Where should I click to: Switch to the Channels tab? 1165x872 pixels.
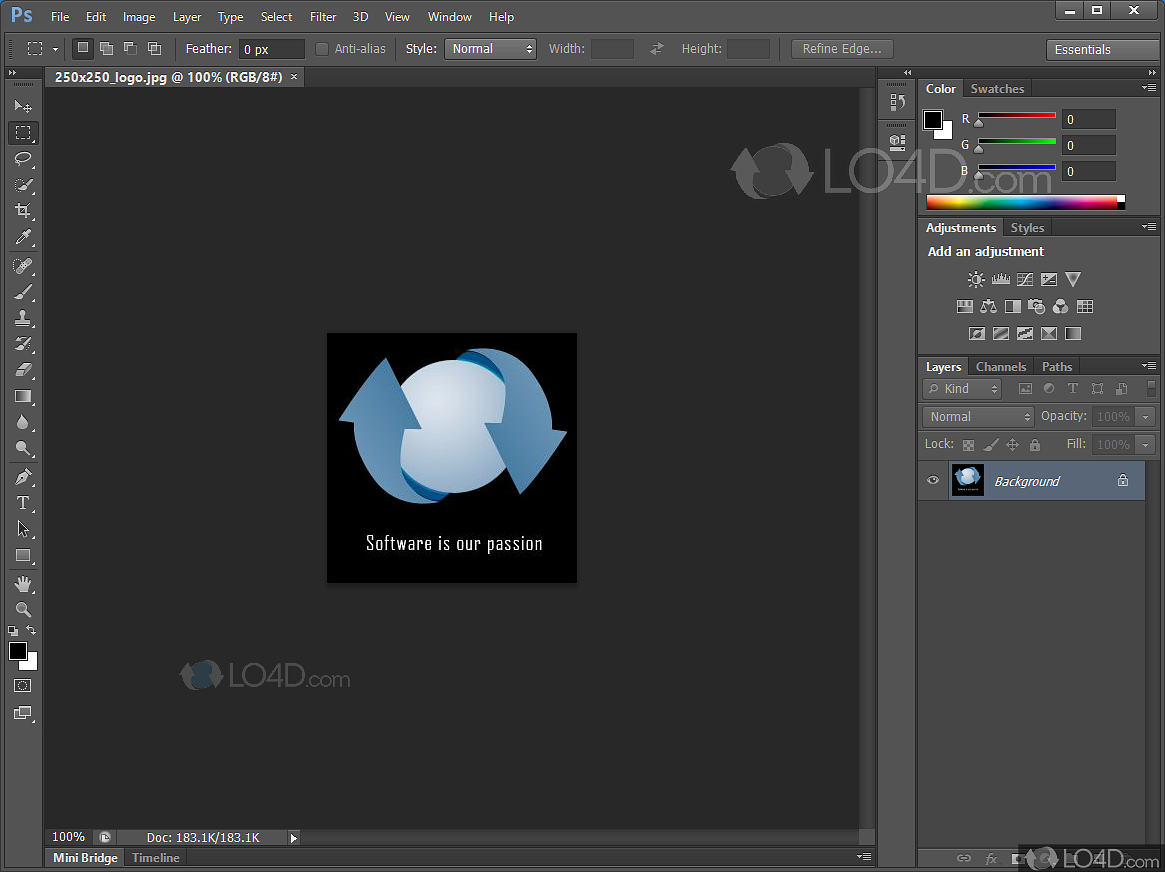tap(1000, 367)
